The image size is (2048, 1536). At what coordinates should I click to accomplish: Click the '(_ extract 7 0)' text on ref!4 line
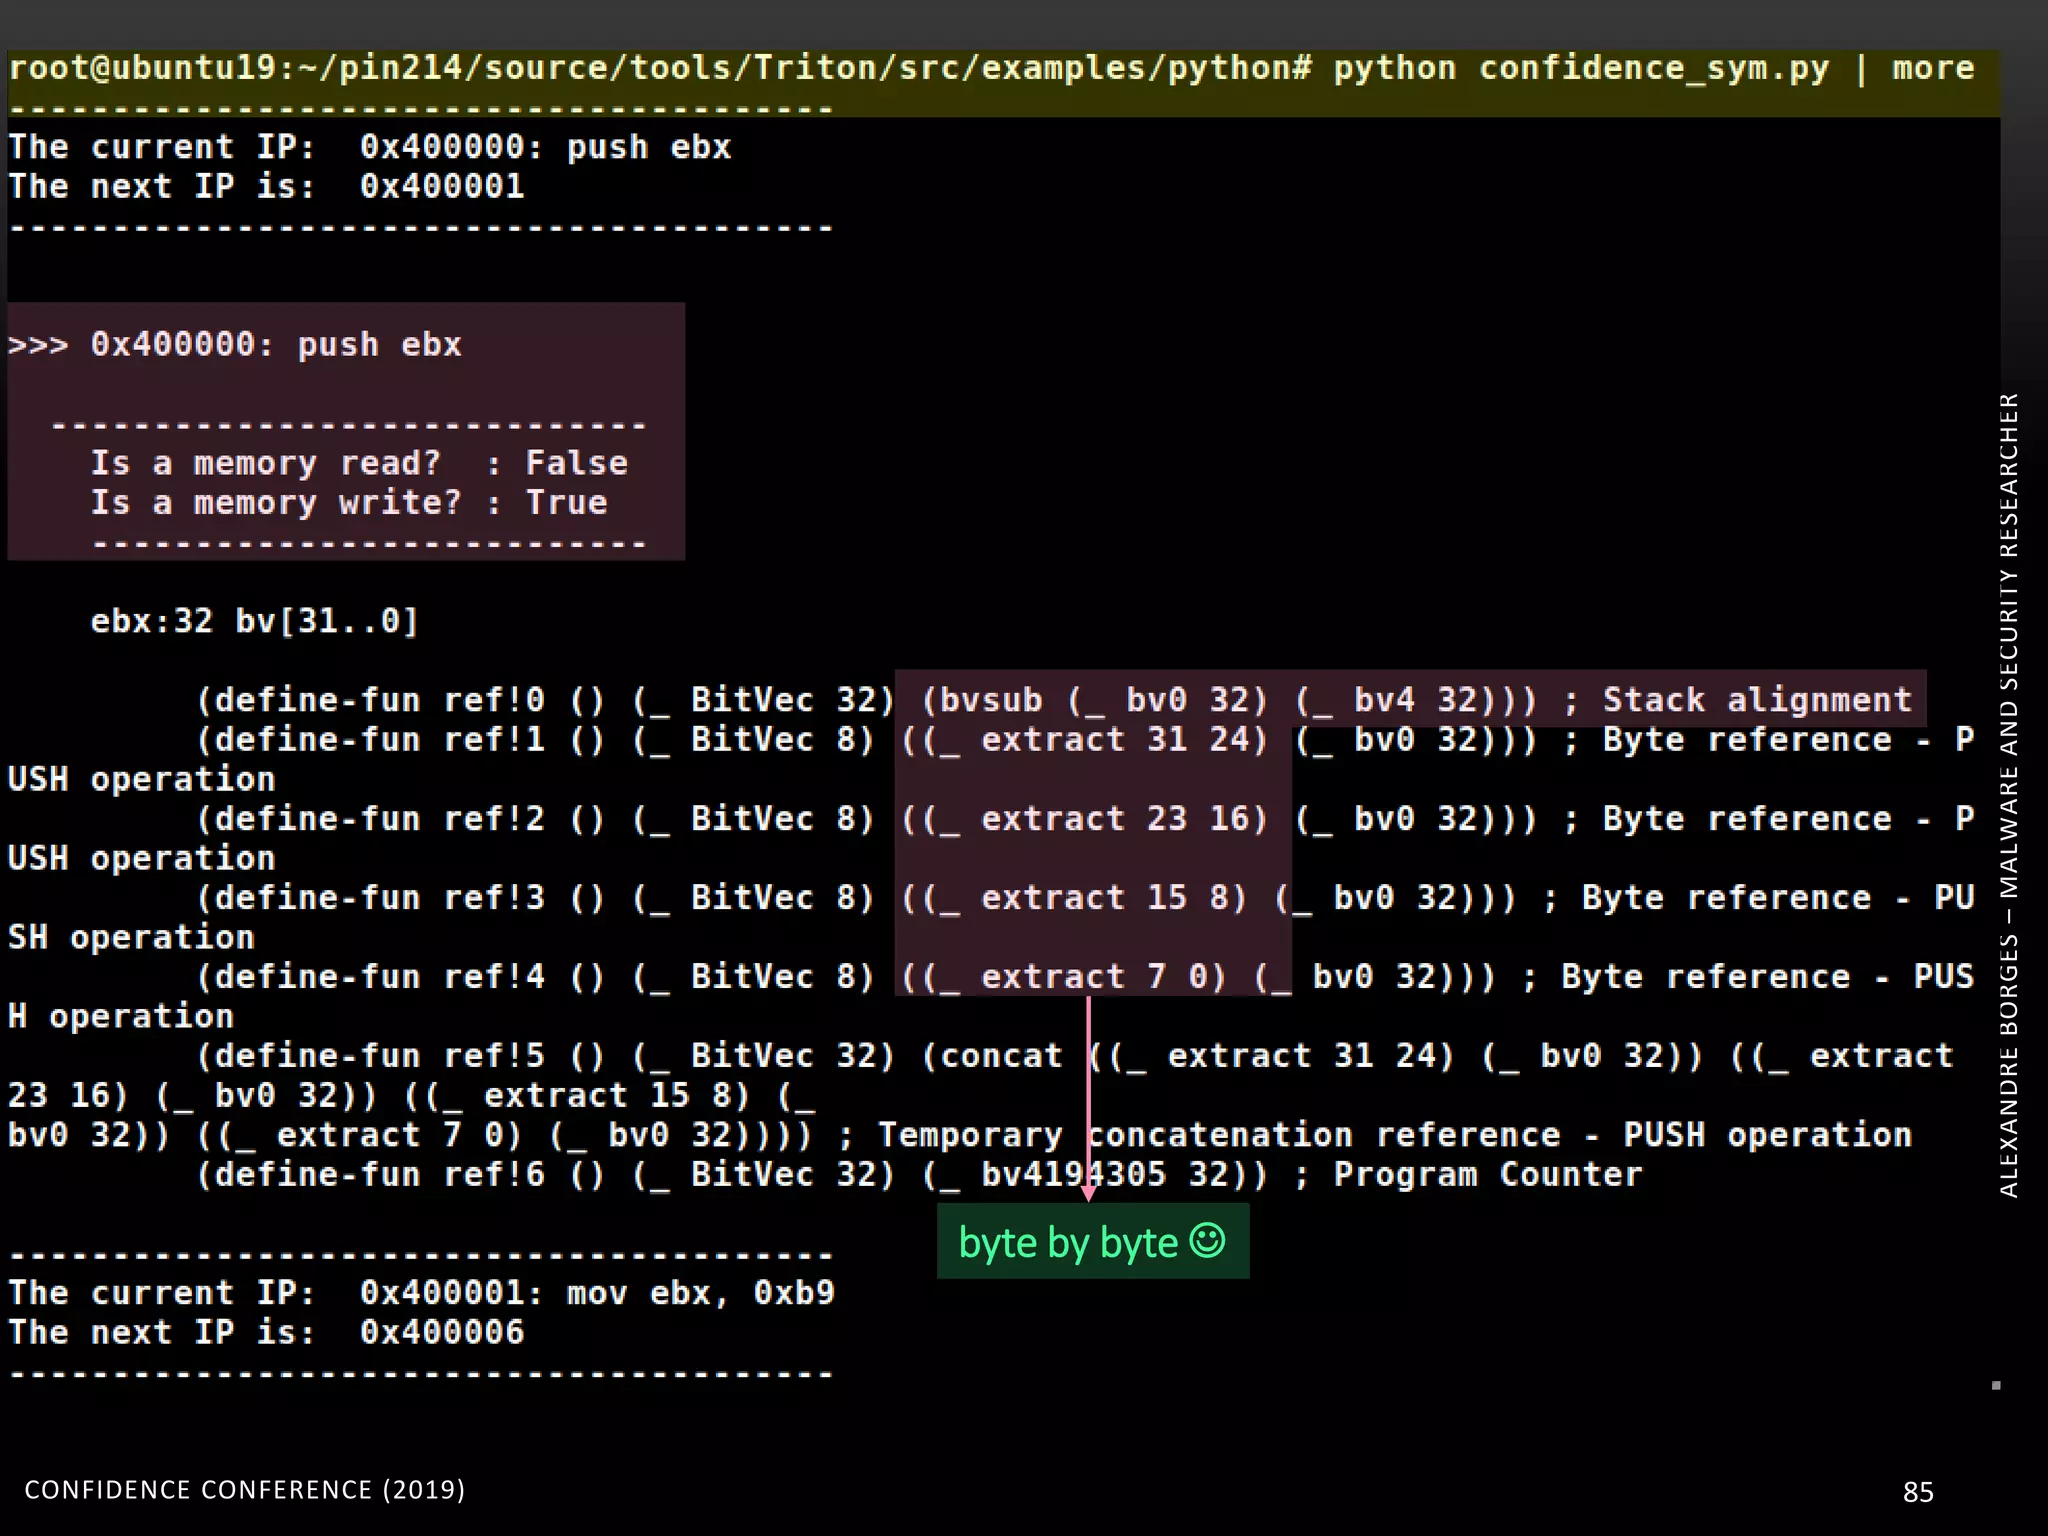1074,977
